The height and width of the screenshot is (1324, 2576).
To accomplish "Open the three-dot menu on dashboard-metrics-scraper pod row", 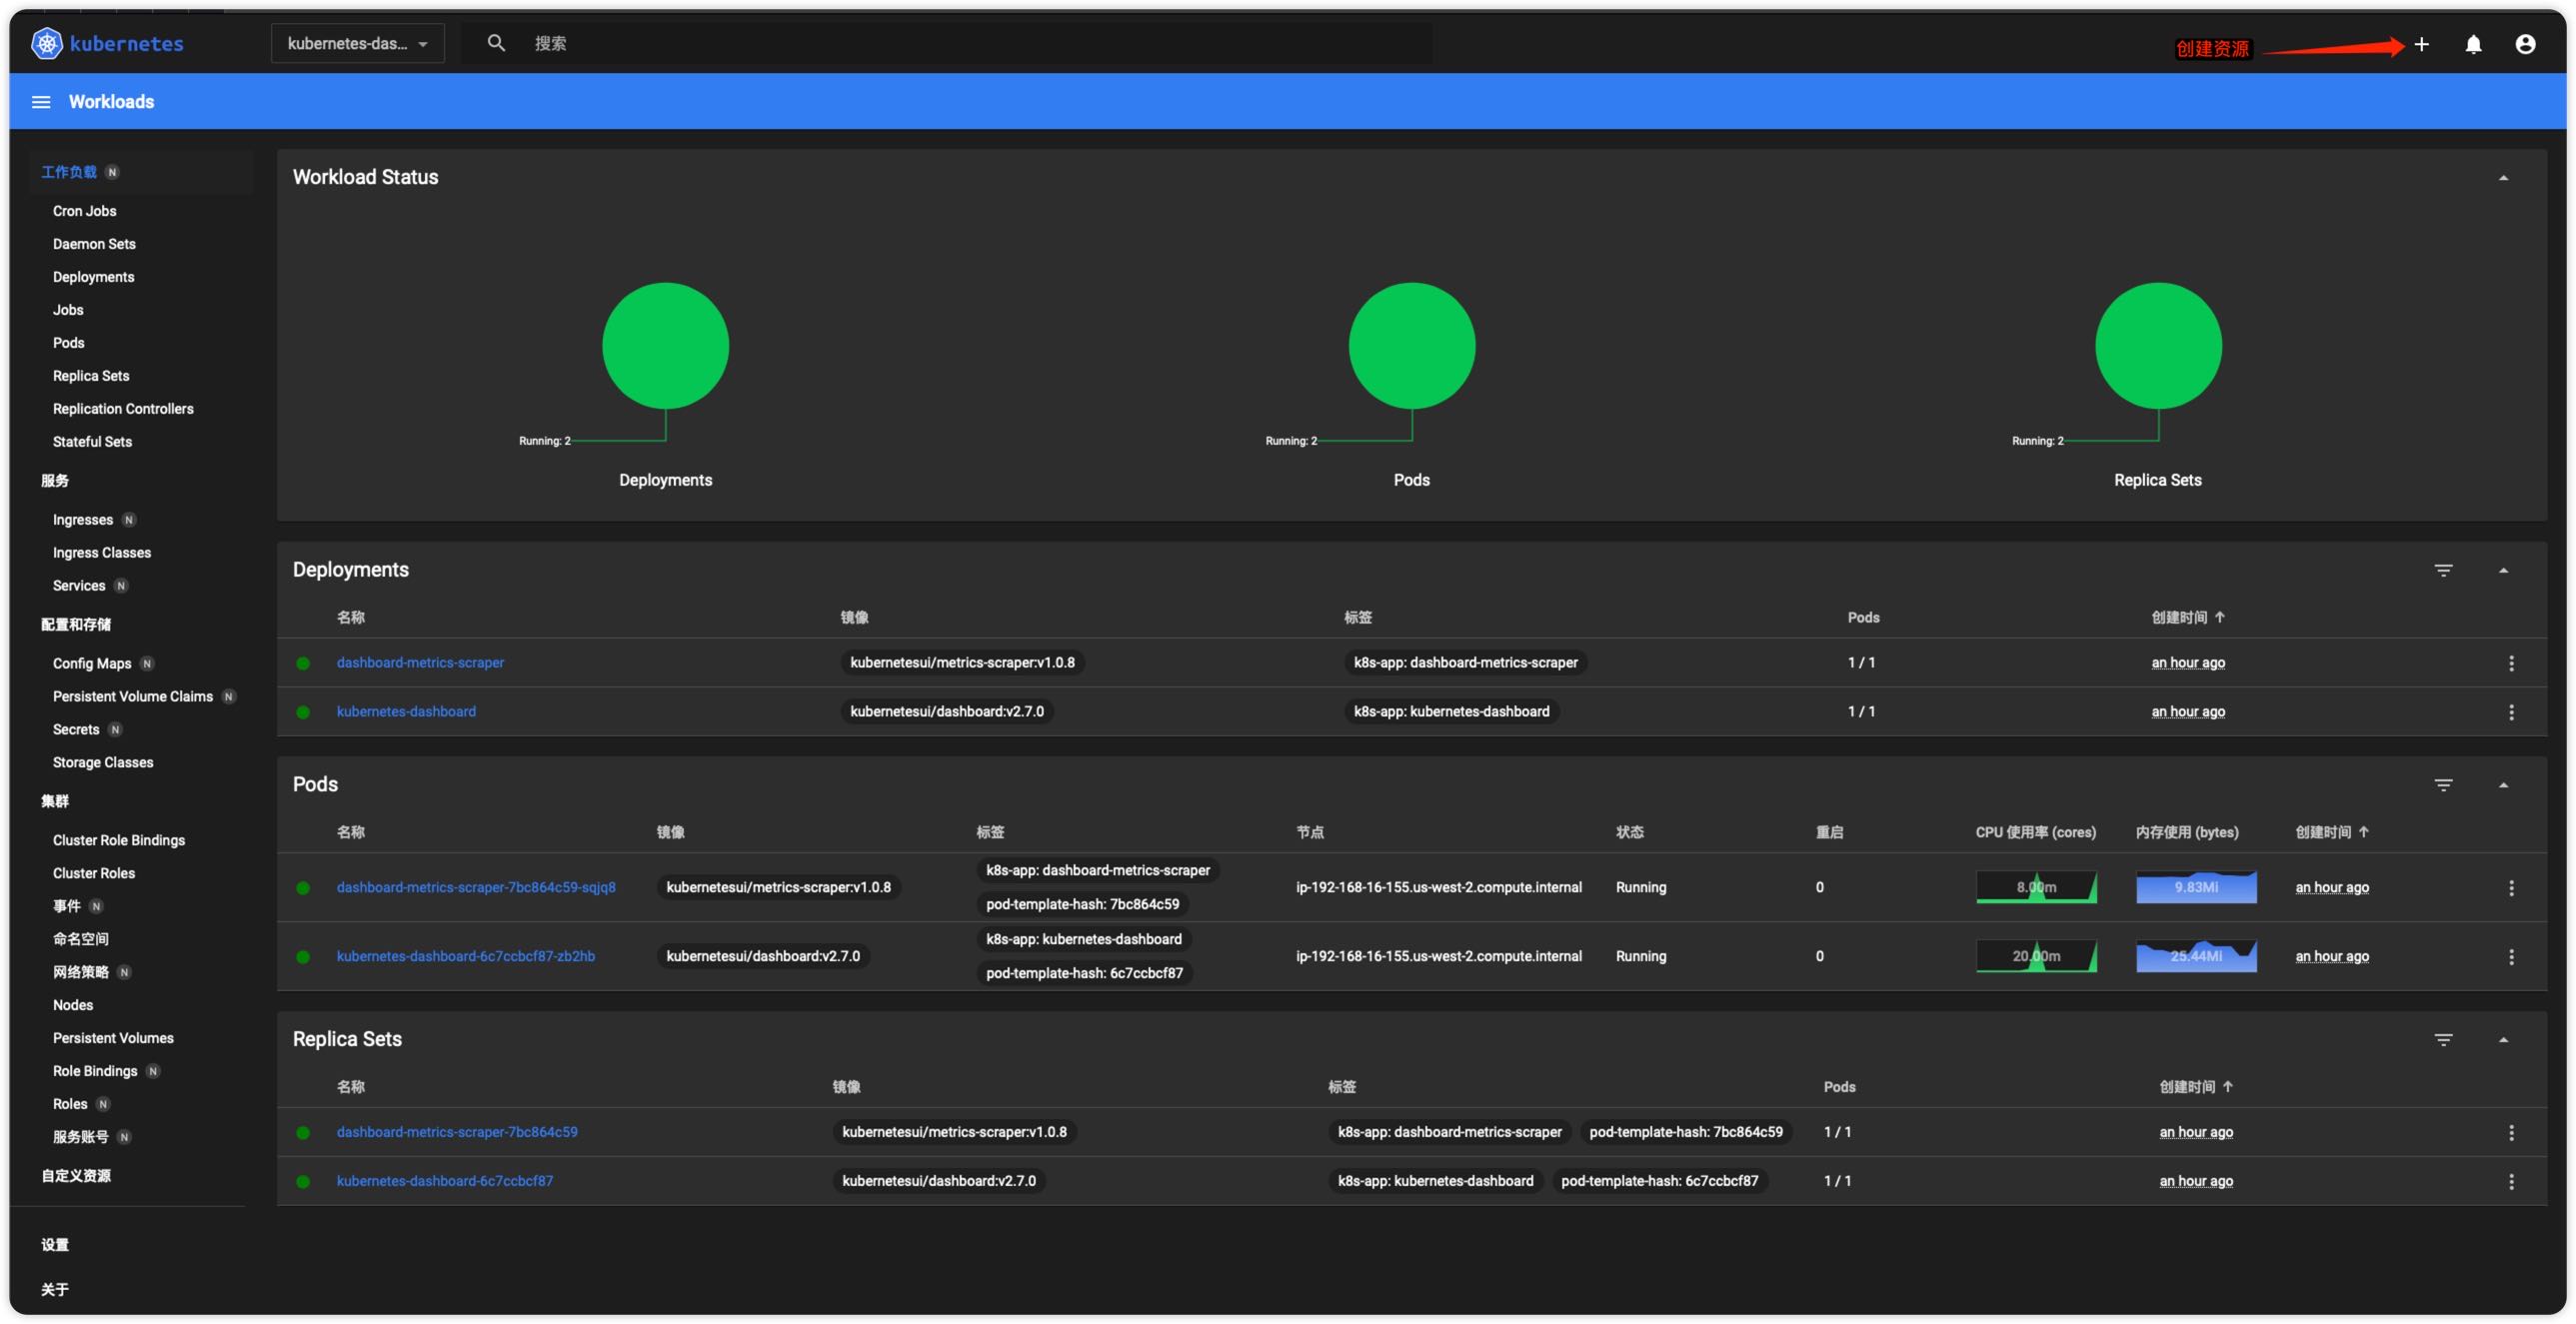I will [2513, 887].
